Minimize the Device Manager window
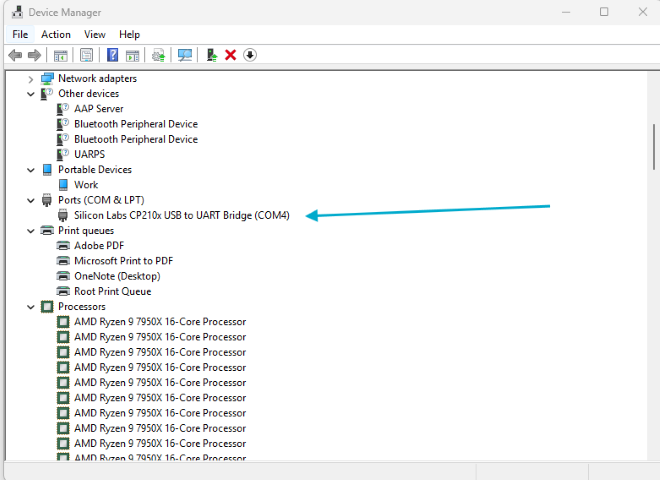Screen dimensions: 660x480 point(566,12)
